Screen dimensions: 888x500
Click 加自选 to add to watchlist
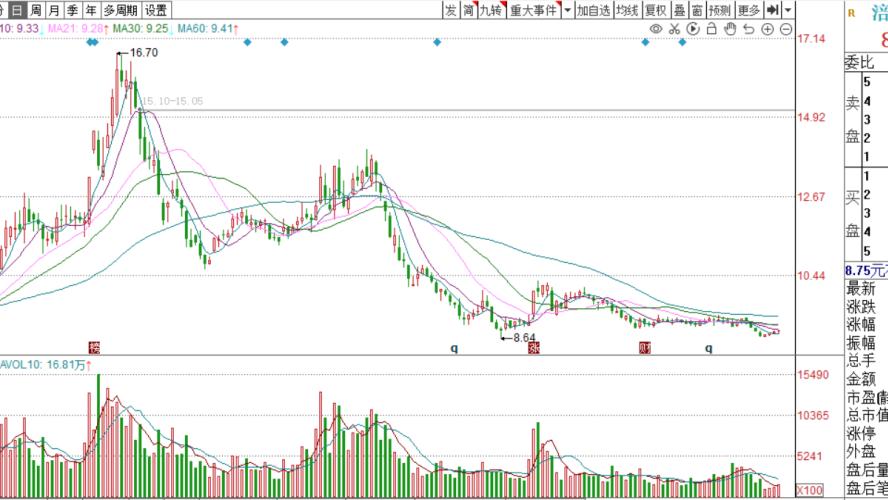coord(594,10)
